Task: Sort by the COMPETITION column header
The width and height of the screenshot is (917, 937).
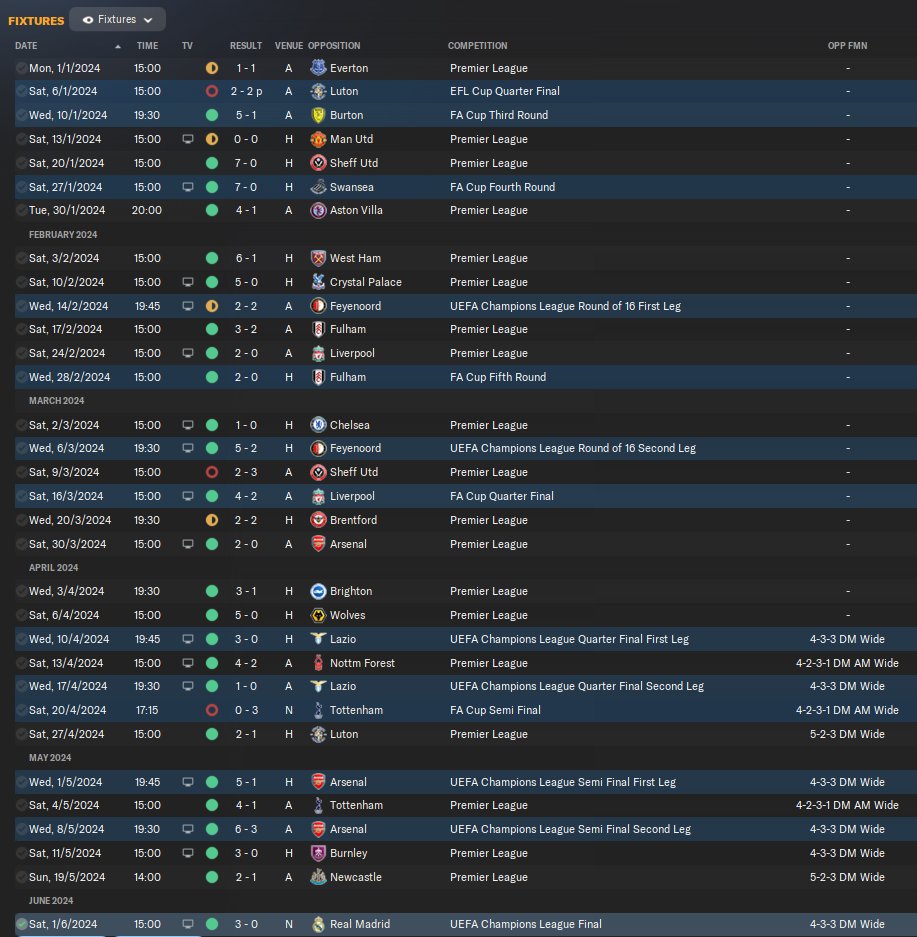Action: [478, 45]
